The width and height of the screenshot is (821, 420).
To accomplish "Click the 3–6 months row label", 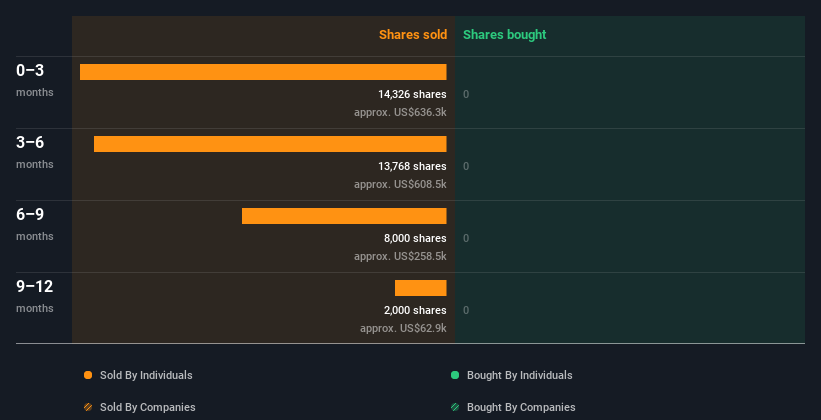I will point(35,152).
